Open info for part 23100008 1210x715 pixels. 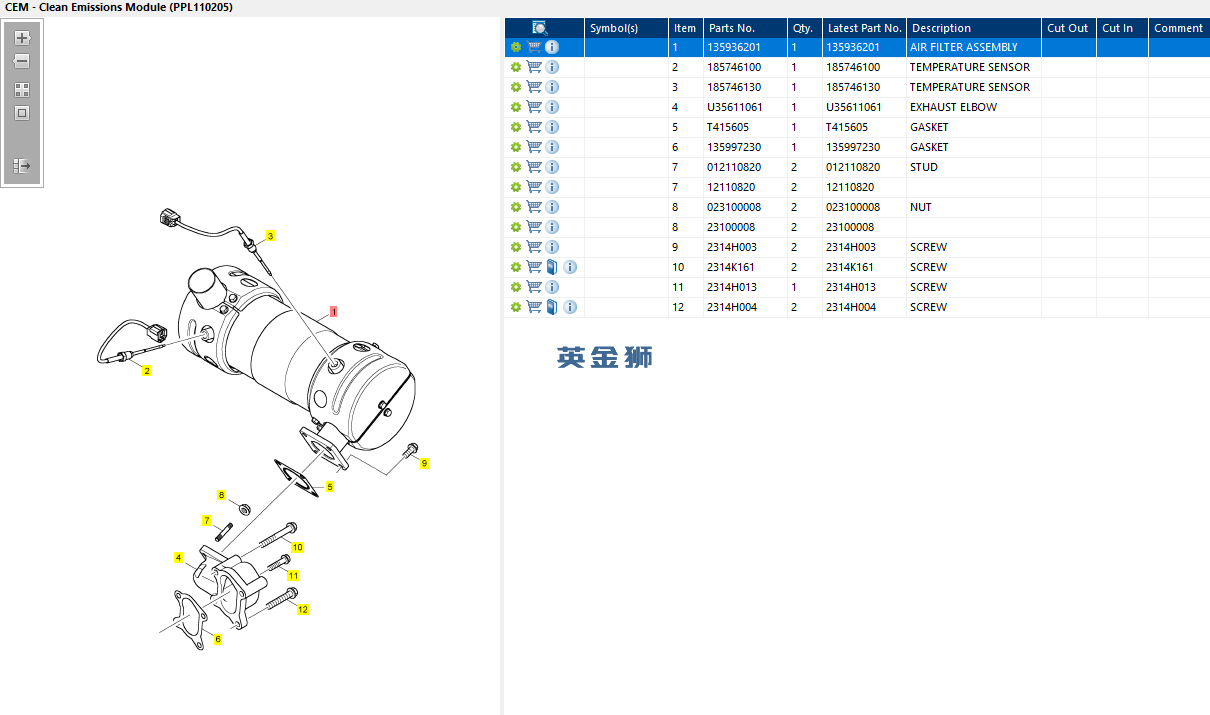click(552, 227)
